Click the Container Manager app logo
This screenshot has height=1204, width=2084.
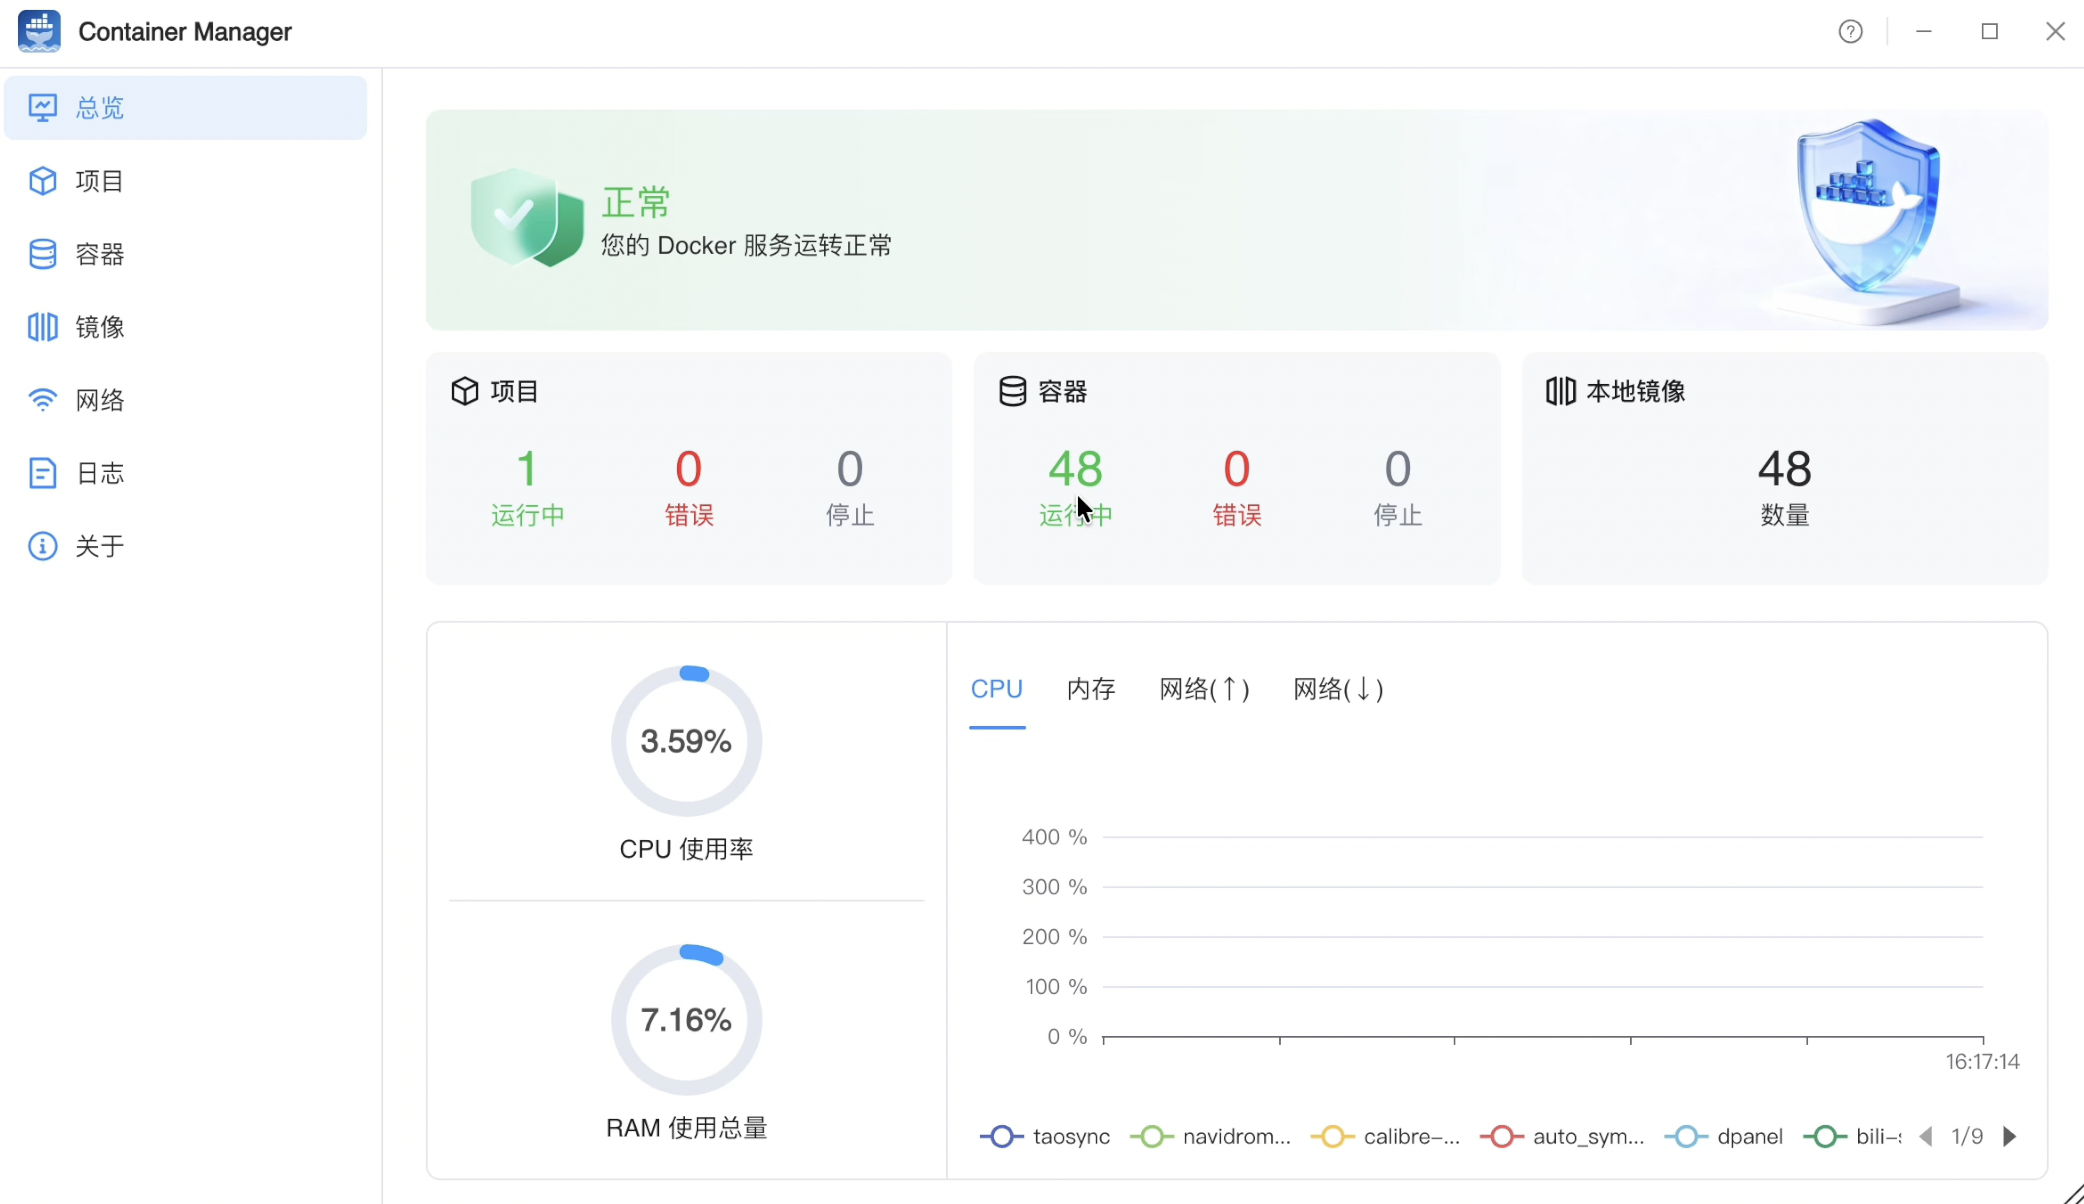pyautogui.click(x=39, y=32)
